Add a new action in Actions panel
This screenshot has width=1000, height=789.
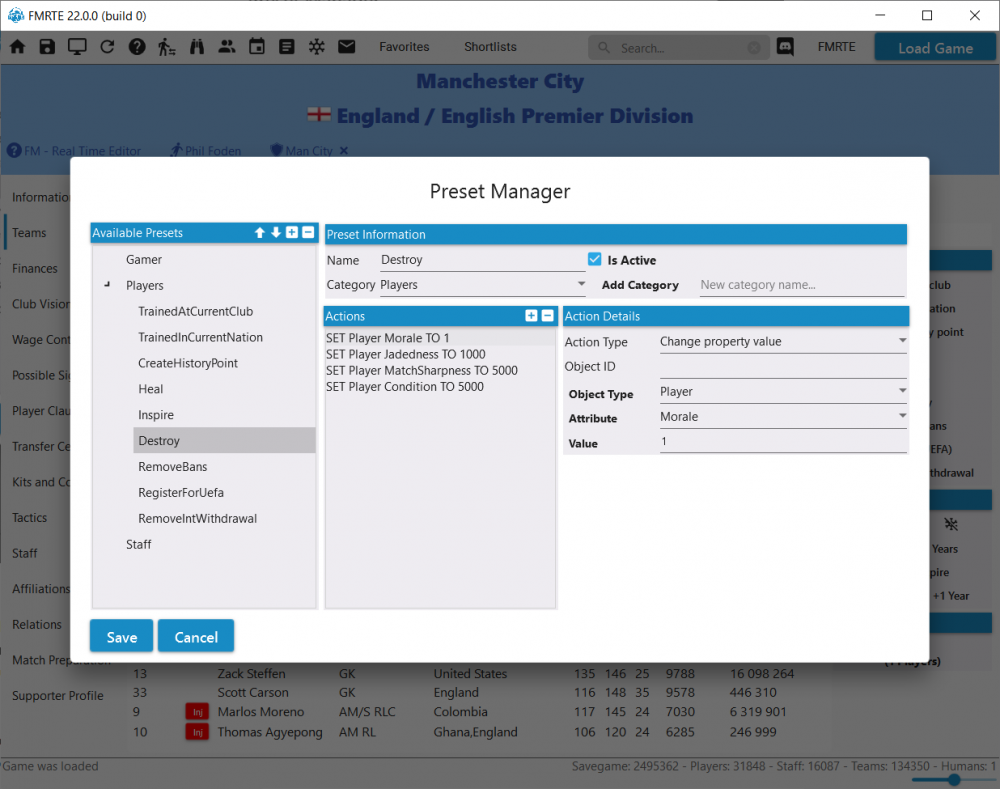coord(532,316)
